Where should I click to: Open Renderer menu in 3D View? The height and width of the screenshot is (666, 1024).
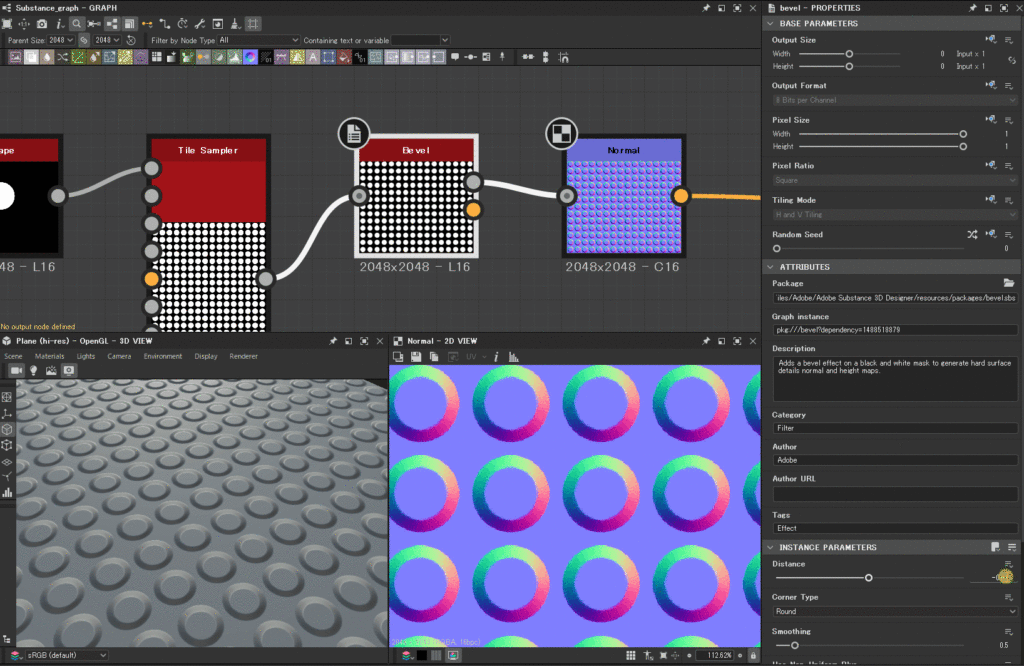pyautogui.click(x=244, y=357)
